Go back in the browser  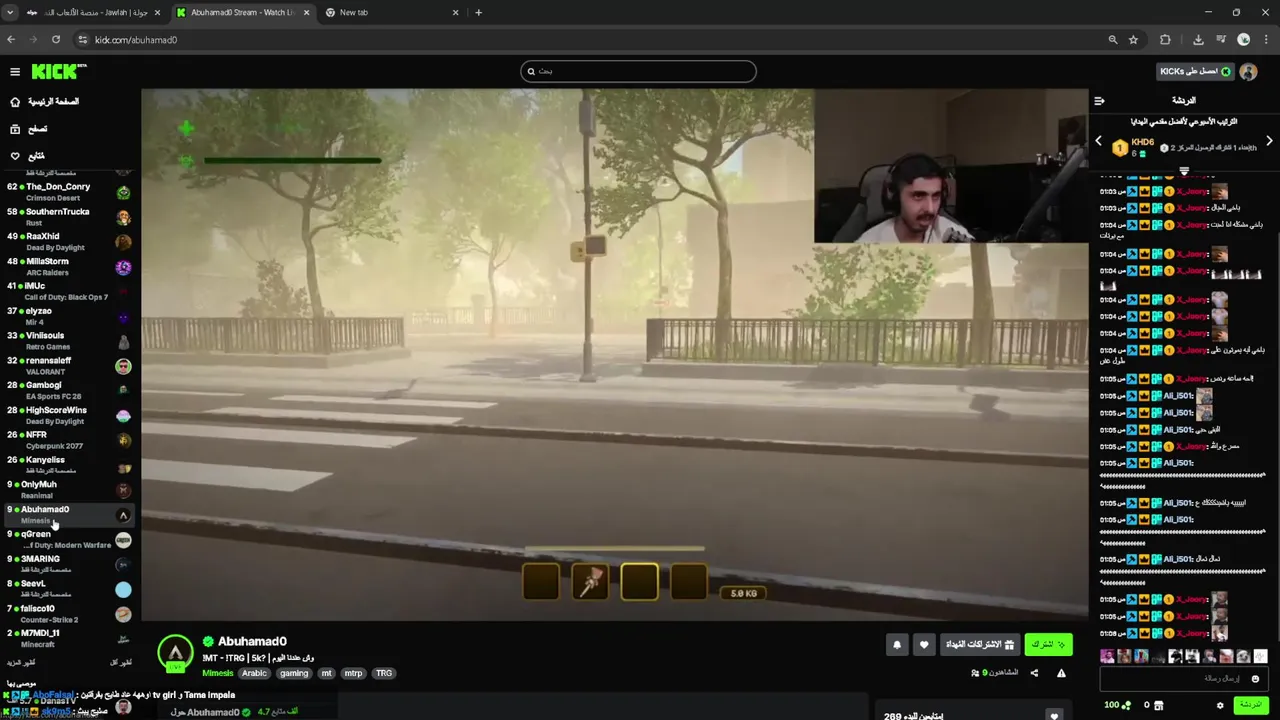click(11, 40)
